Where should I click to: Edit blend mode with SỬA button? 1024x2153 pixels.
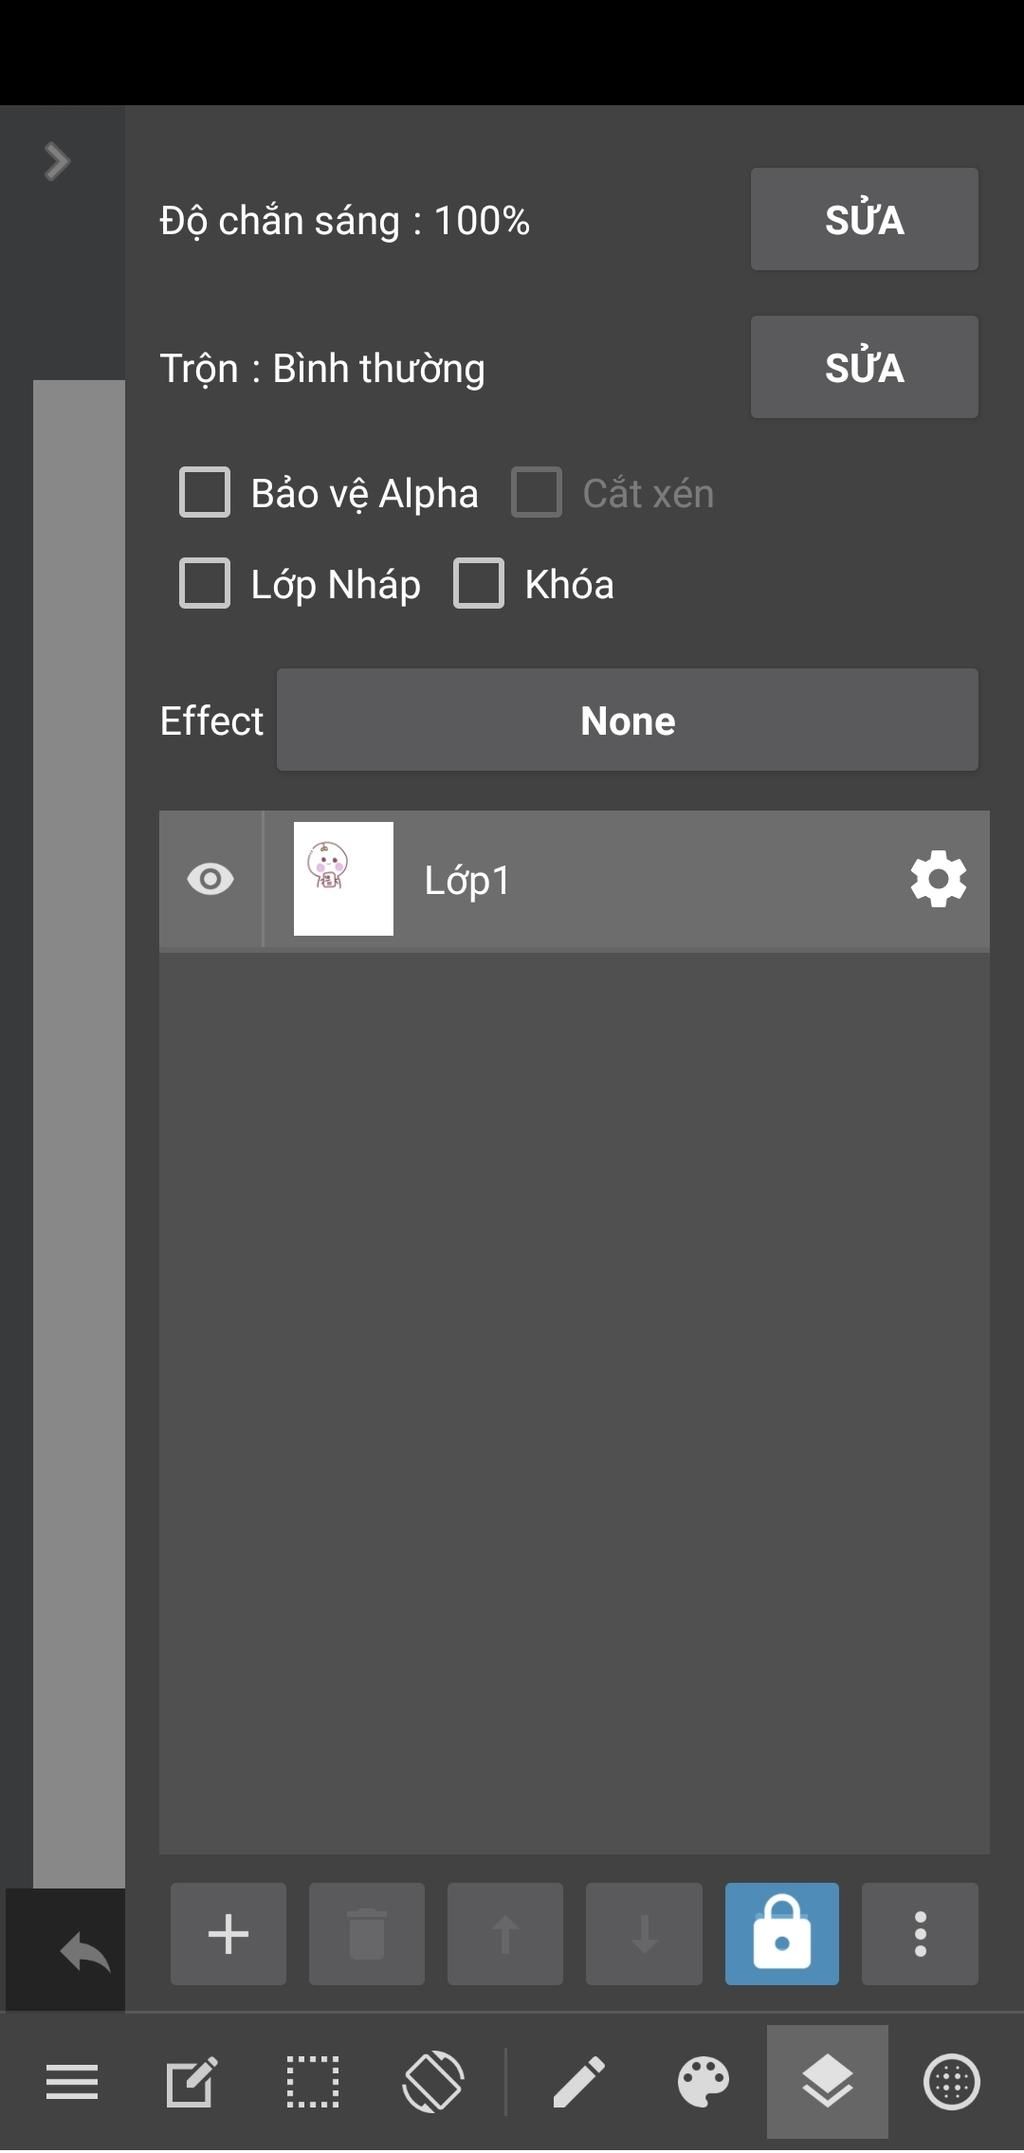864,368
